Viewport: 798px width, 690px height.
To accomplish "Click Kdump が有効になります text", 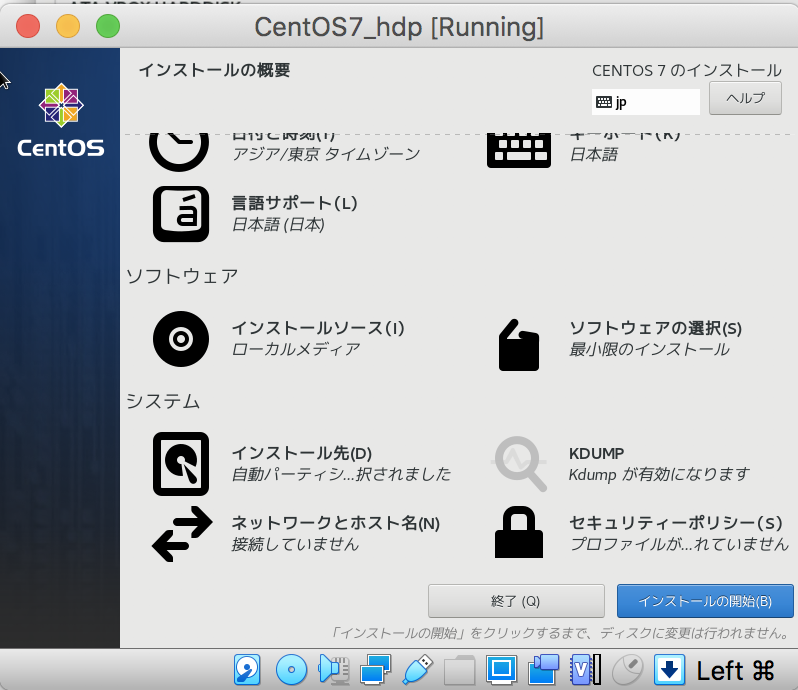I will tap(659, 474).
